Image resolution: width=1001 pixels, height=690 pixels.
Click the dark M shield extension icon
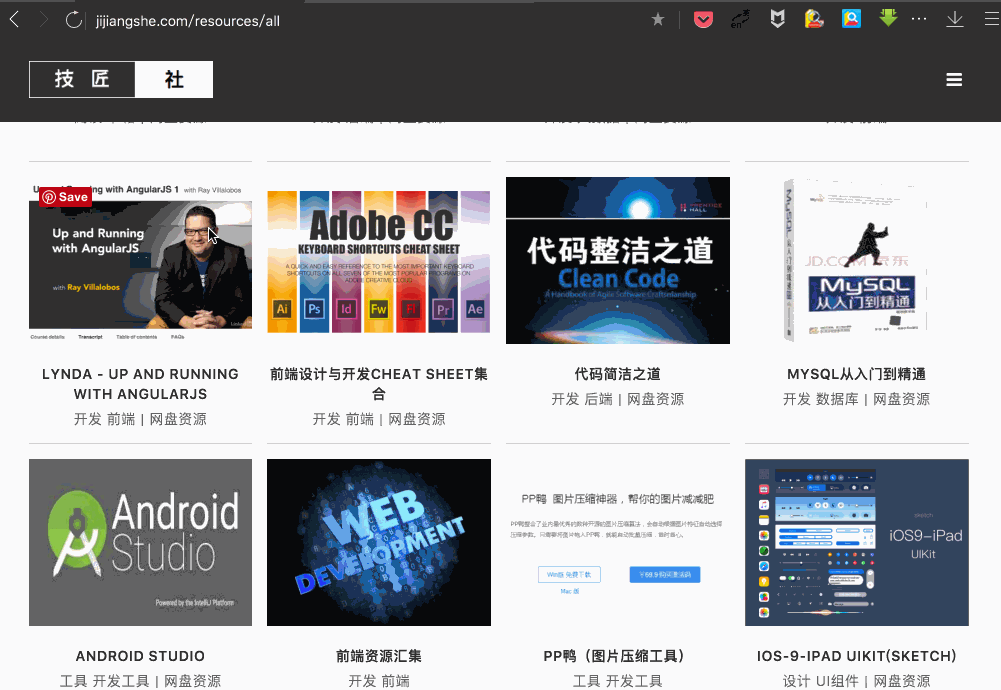[x=777, y=18]
